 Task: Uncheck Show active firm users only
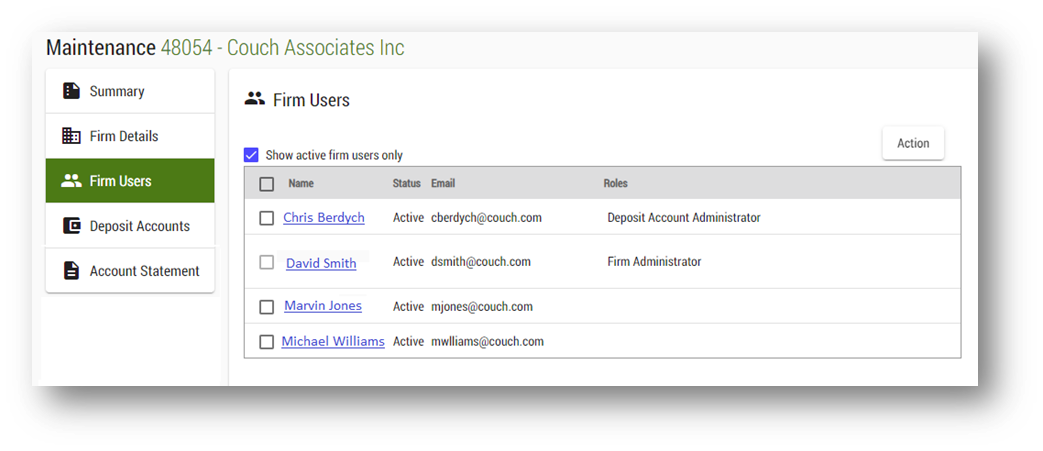pos(252,155)
